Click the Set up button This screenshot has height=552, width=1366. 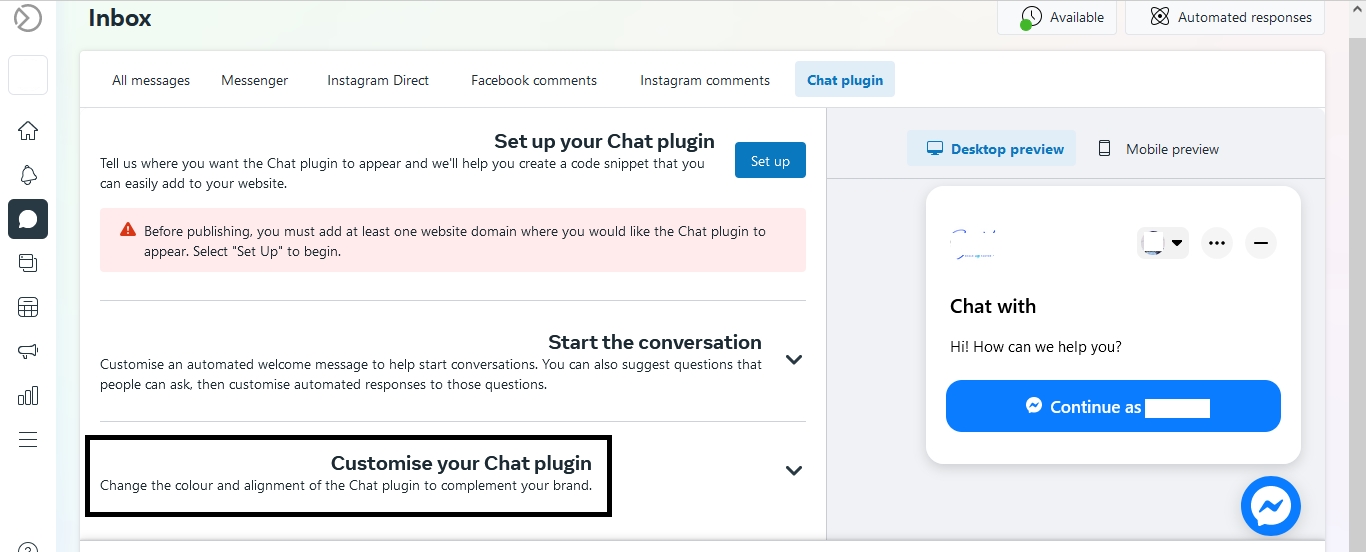pos(770,161)
